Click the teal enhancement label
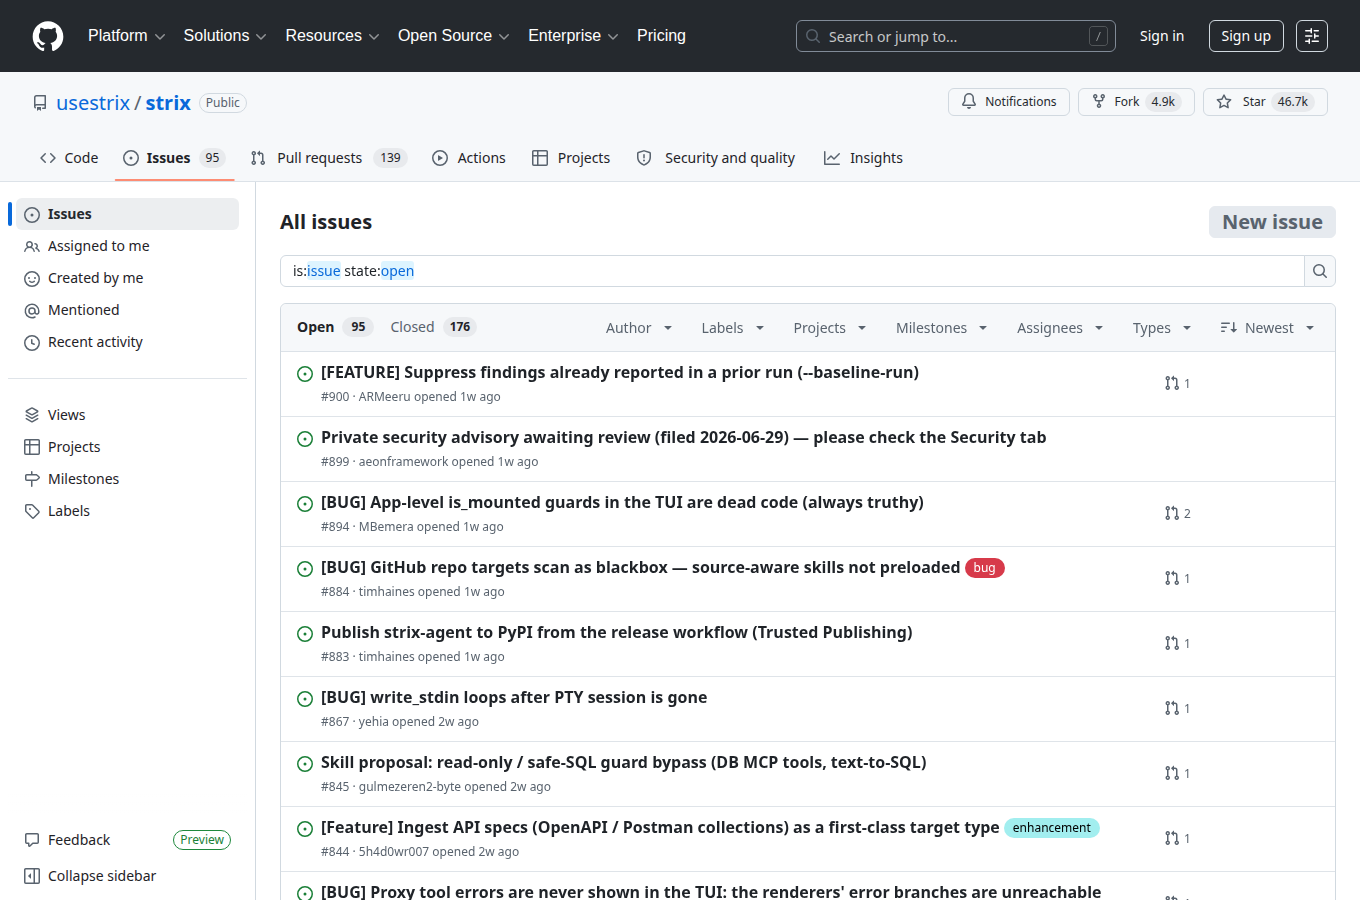The width and height of the screenshot is (1360, 900). pyautogui.click(x=1052, y=828)
